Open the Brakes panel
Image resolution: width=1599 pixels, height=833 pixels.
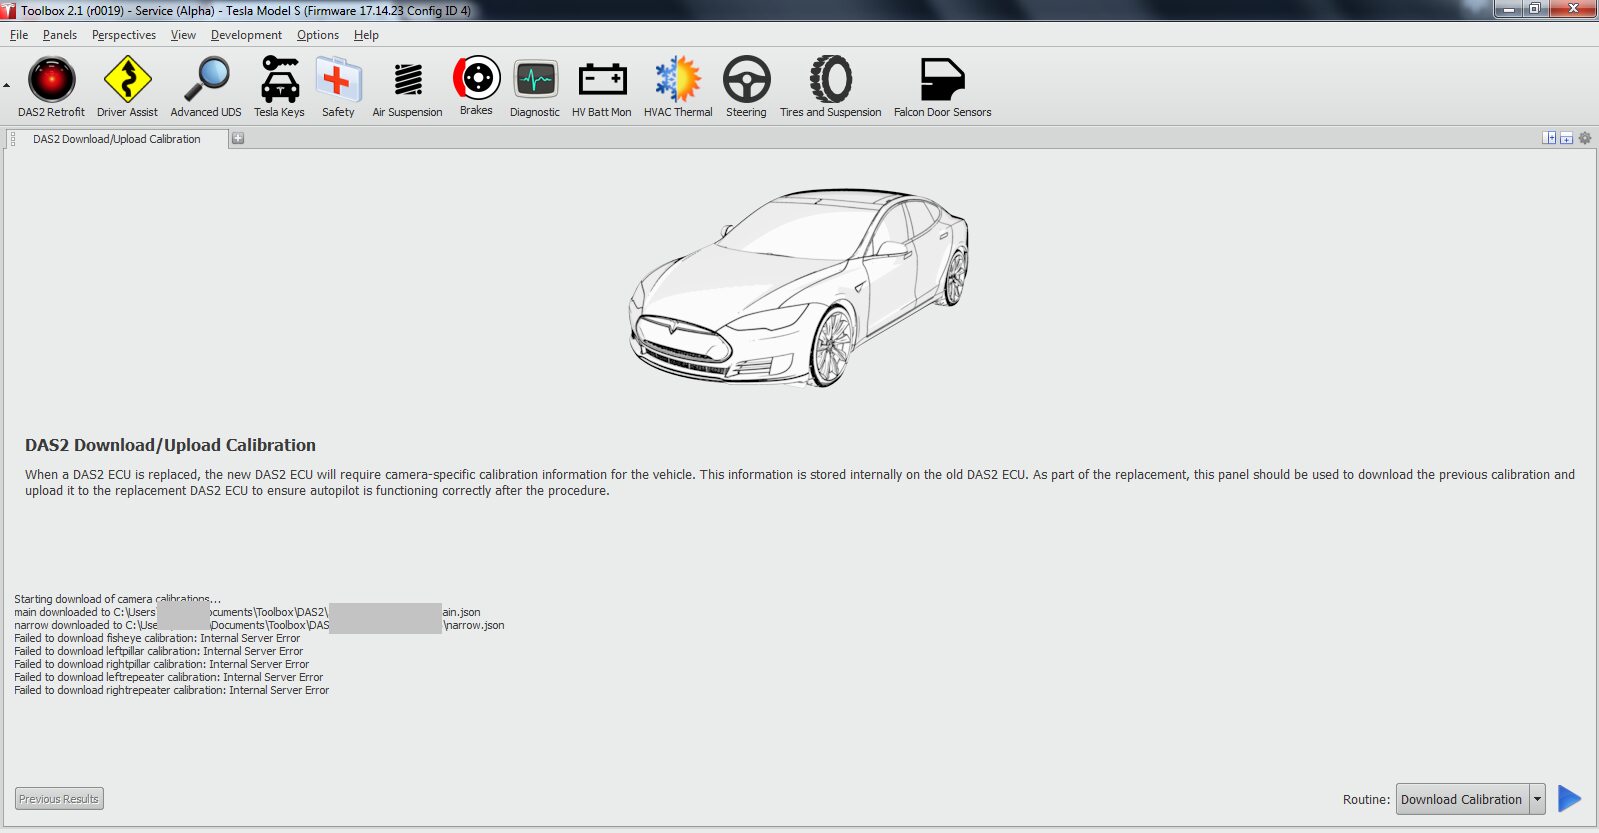(x=476, y=80)
